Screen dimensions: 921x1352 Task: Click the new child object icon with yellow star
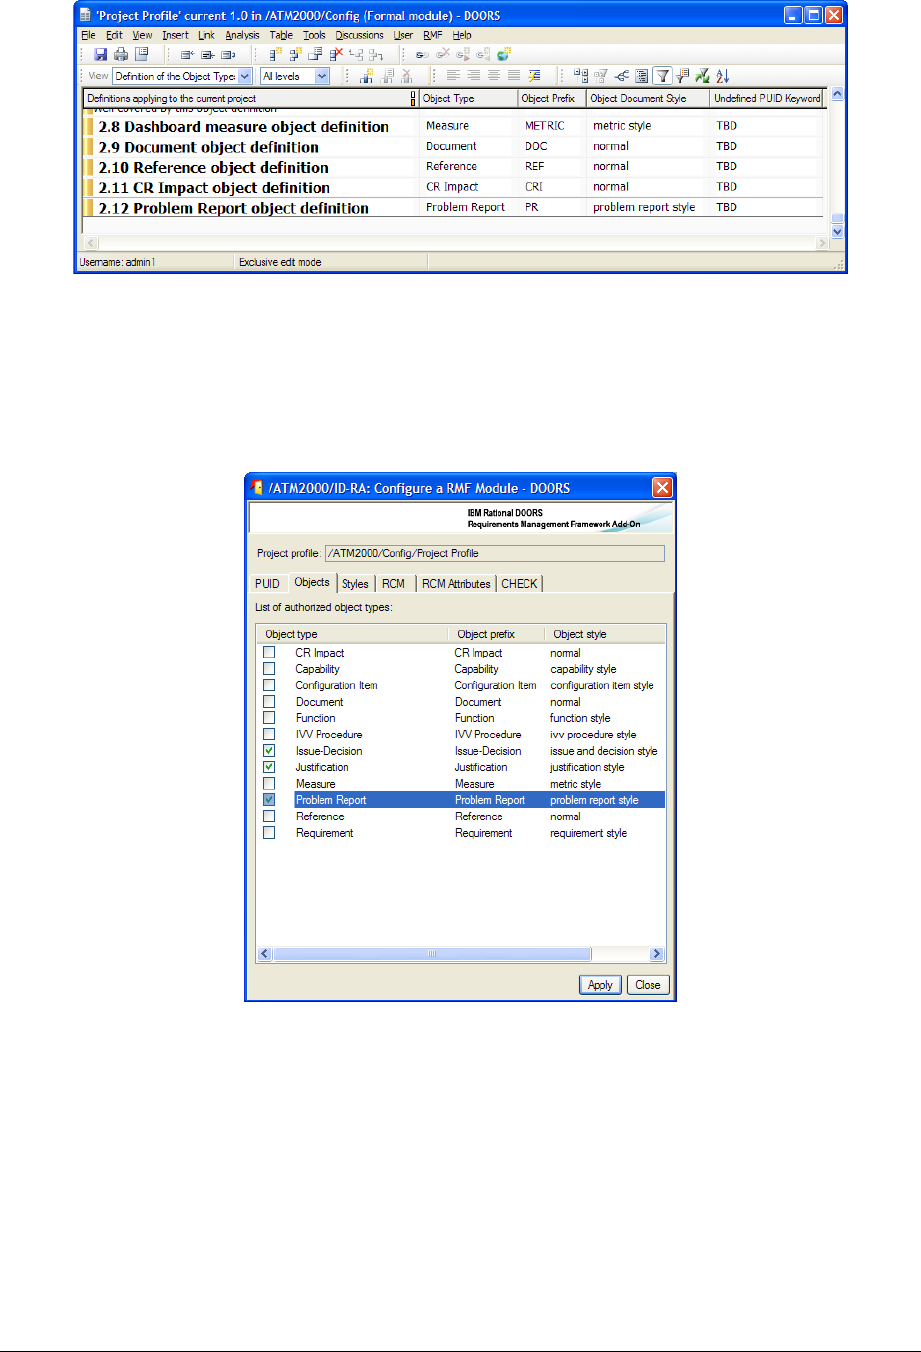[296, 54]
